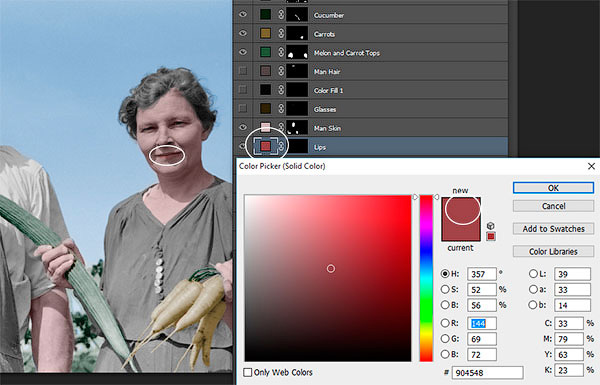Cancel the Color Picker dialog
600x385 pixels.
pyautogui.click(x=553, y=206)
